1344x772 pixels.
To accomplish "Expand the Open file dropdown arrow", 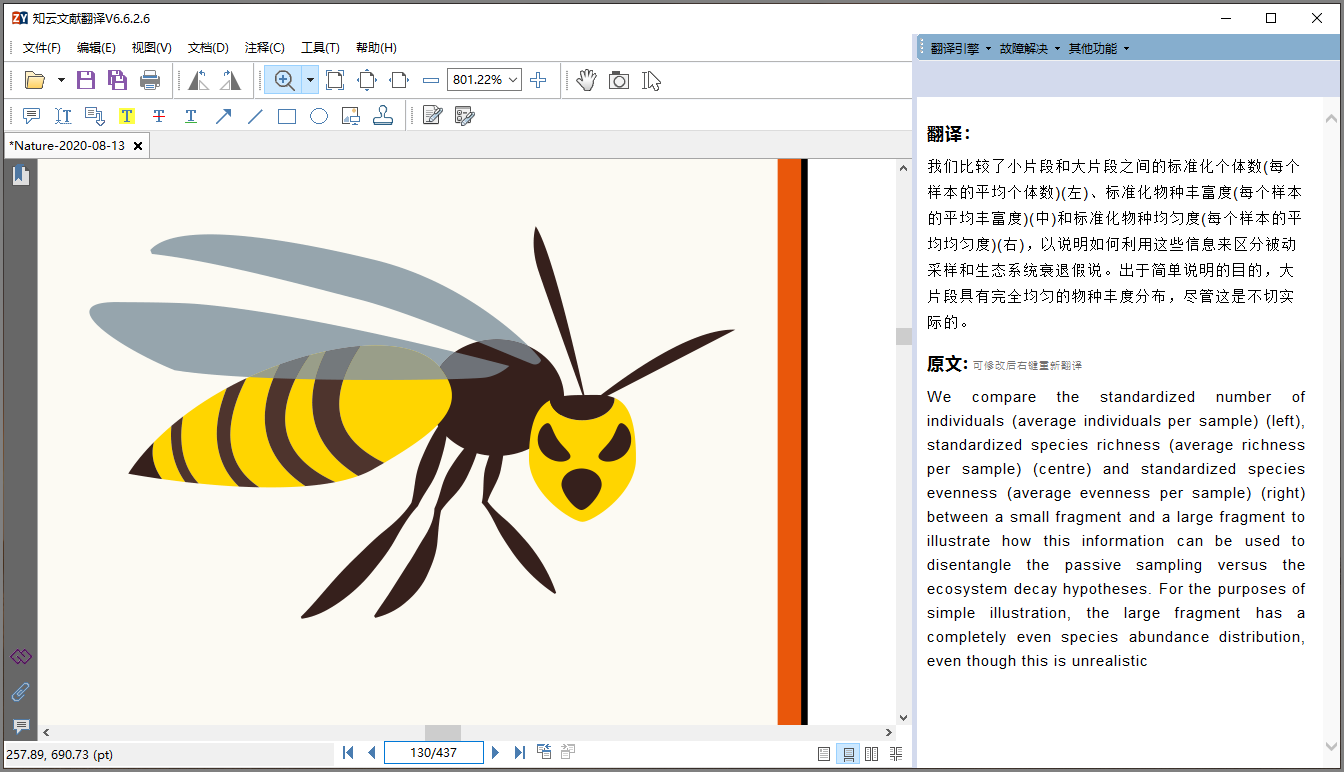I will [x=61, y=80].
